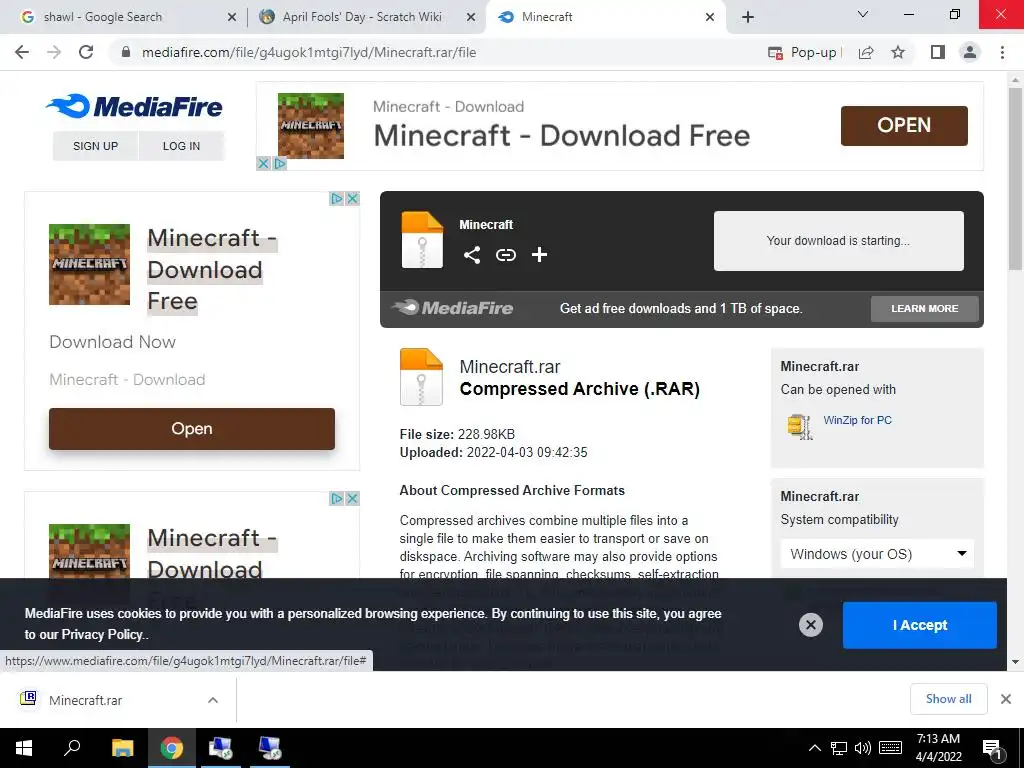Open the action center notifications icon
The width and height of the screenshot is (1024, 768).
pyautogui.click(x=993, y=748)
